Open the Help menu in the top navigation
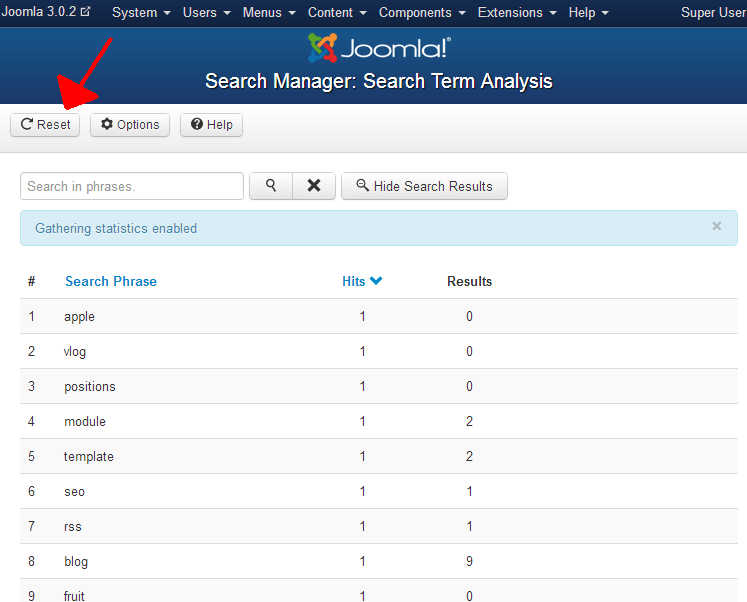 click(588, 12)
